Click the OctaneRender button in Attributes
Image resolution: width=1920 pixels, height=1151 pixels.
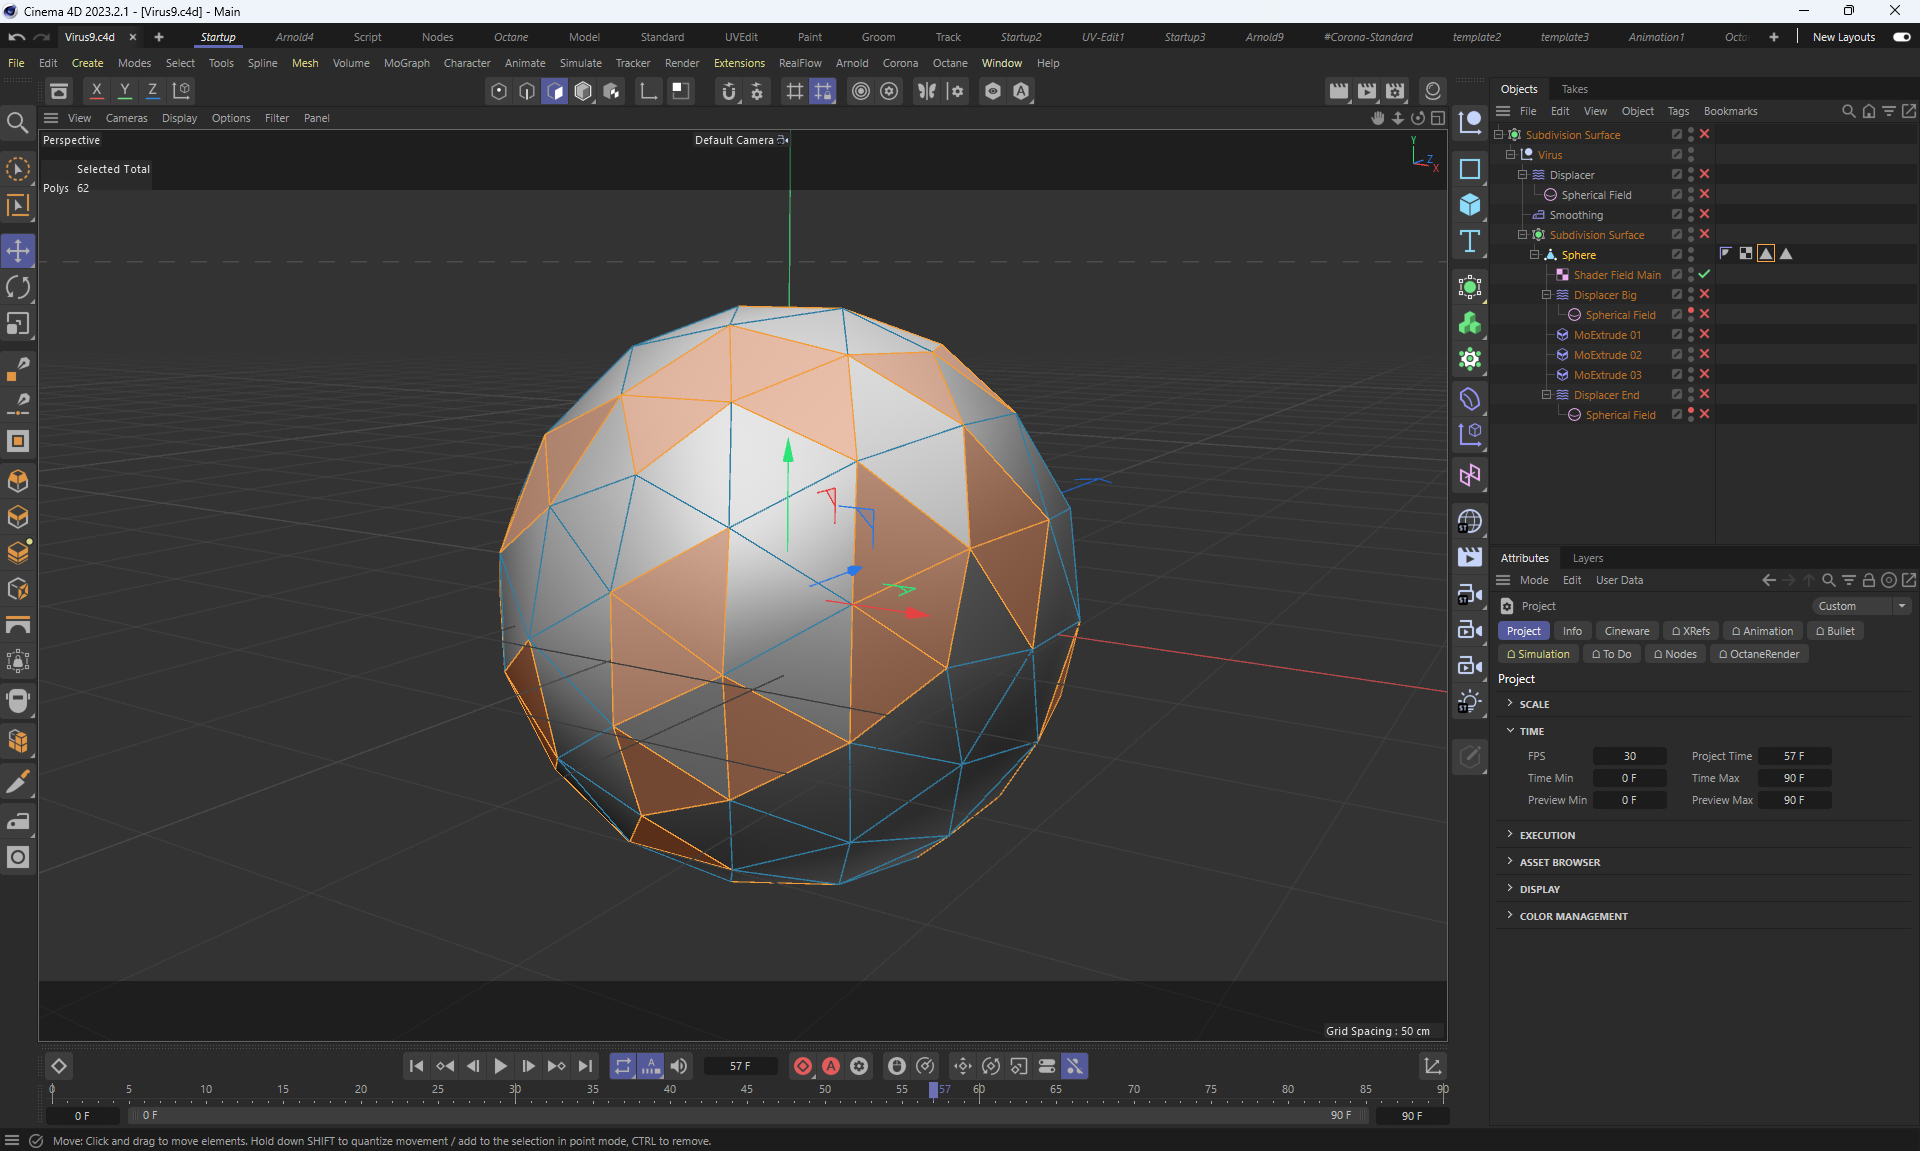click(x=1758, y=654)
